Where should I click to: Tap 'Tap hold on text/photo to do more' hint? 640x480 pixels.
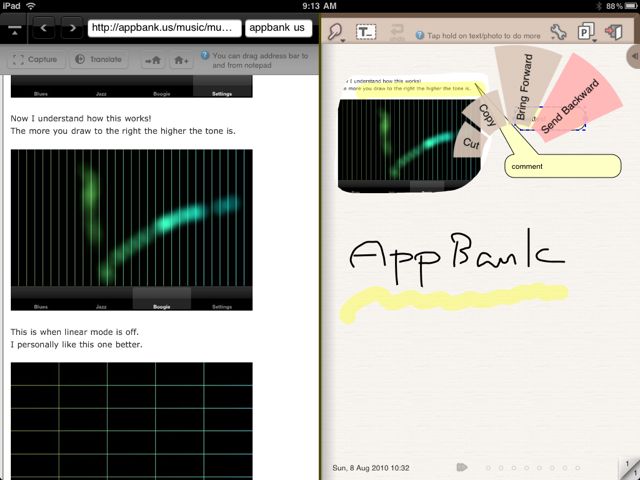pos(484,36)
